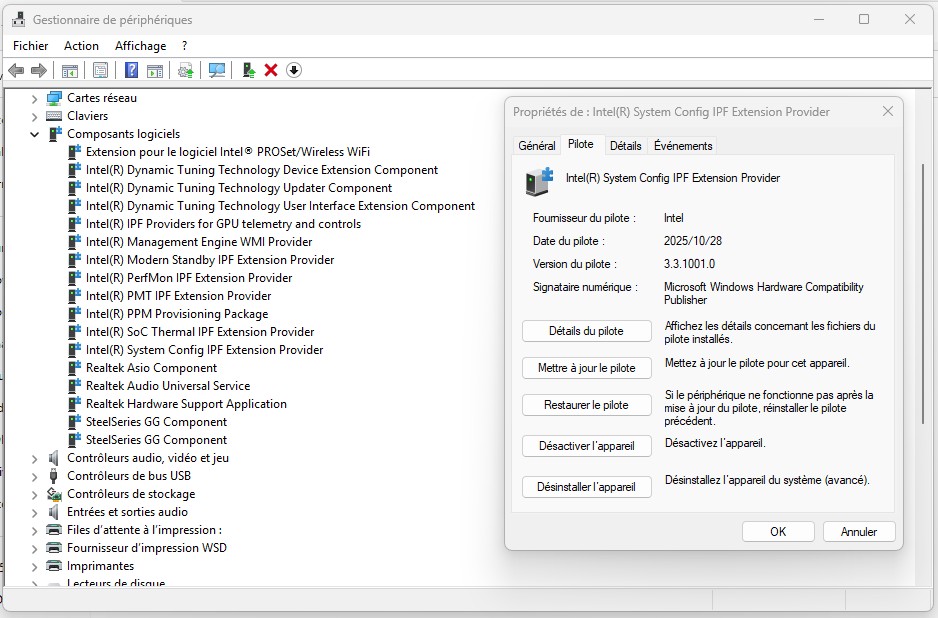Collapse the Composants logiciels category

[34, 134]
